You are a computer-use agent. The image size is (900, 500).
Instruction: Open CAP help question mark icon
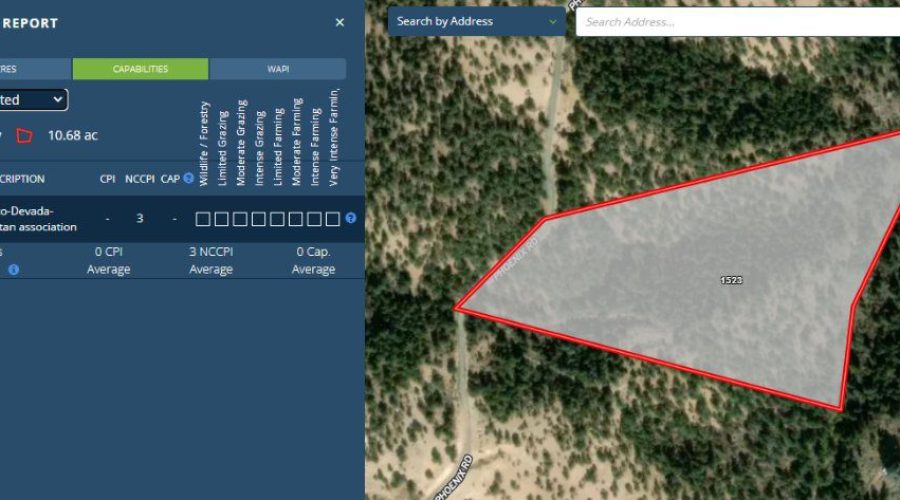188,178
